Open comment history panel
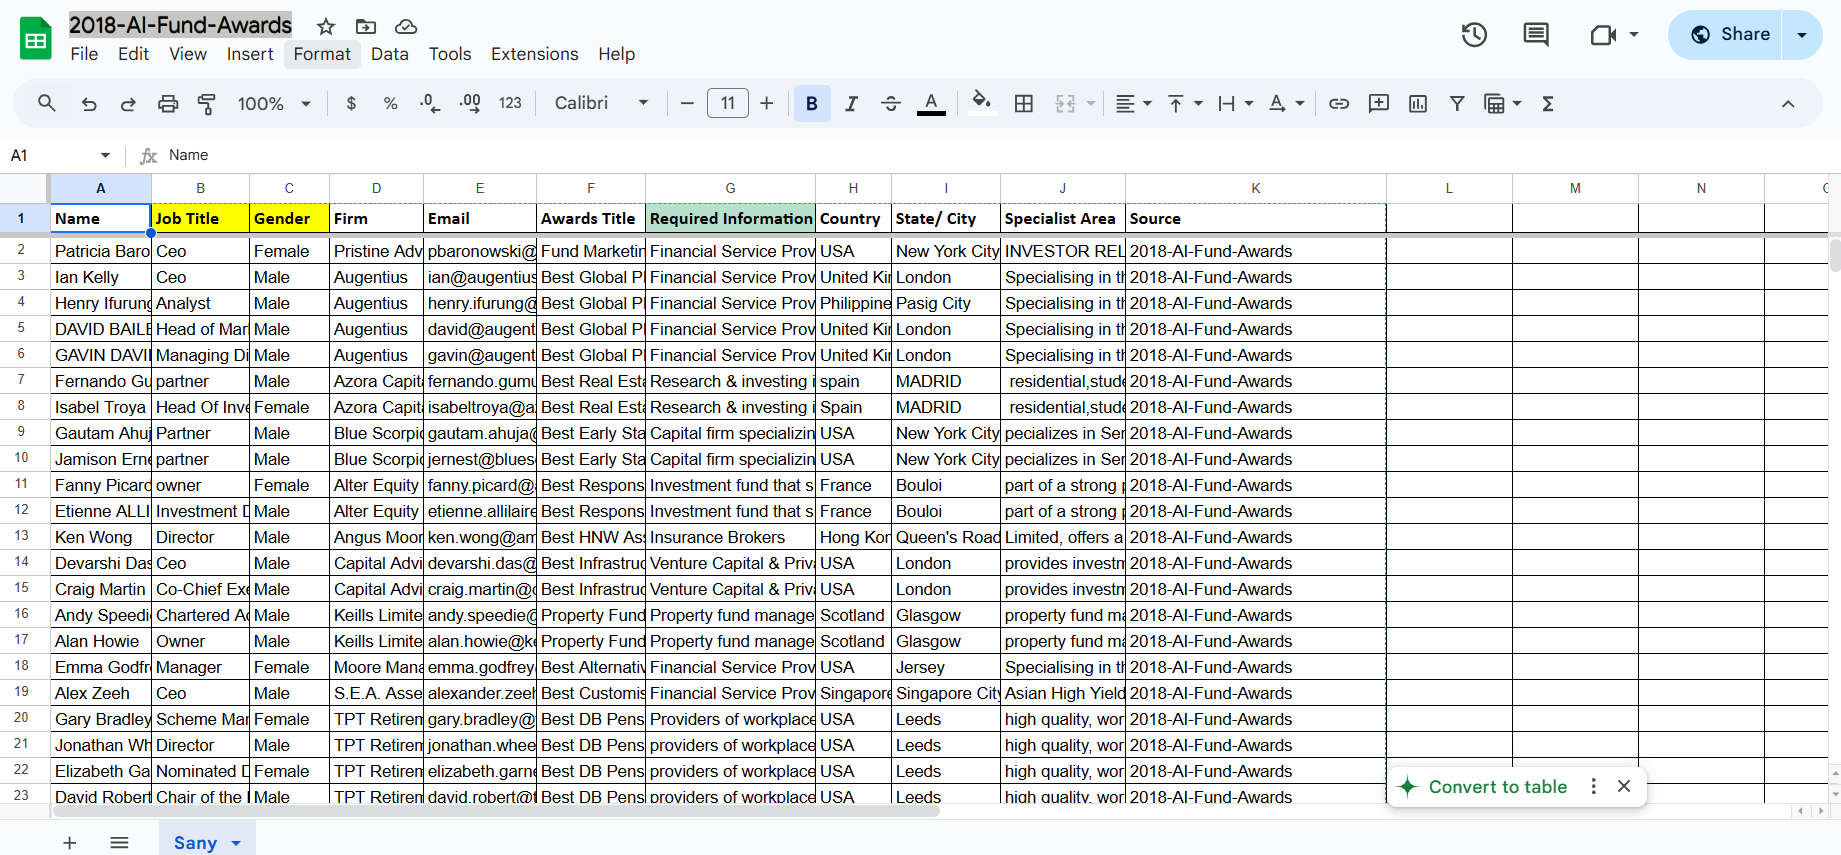 click(1536, 35)
